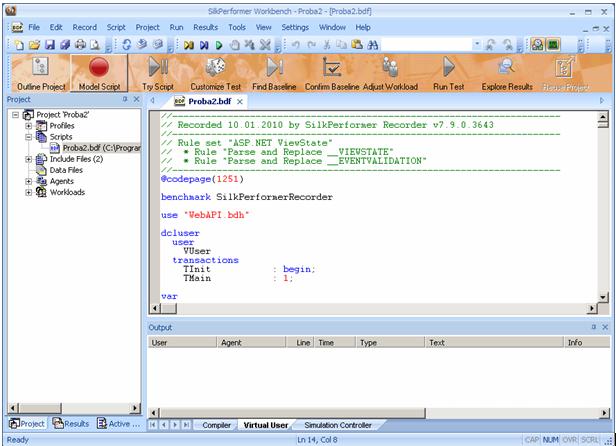Click the Type column header in Output
The image size is (616, 446).
click(390, 343)
